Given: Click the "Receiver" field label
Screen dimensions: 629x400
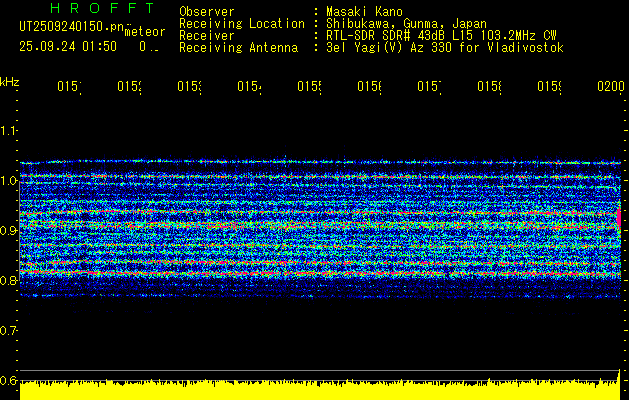Looking at the screenshot, I should (x=207, y=36).
